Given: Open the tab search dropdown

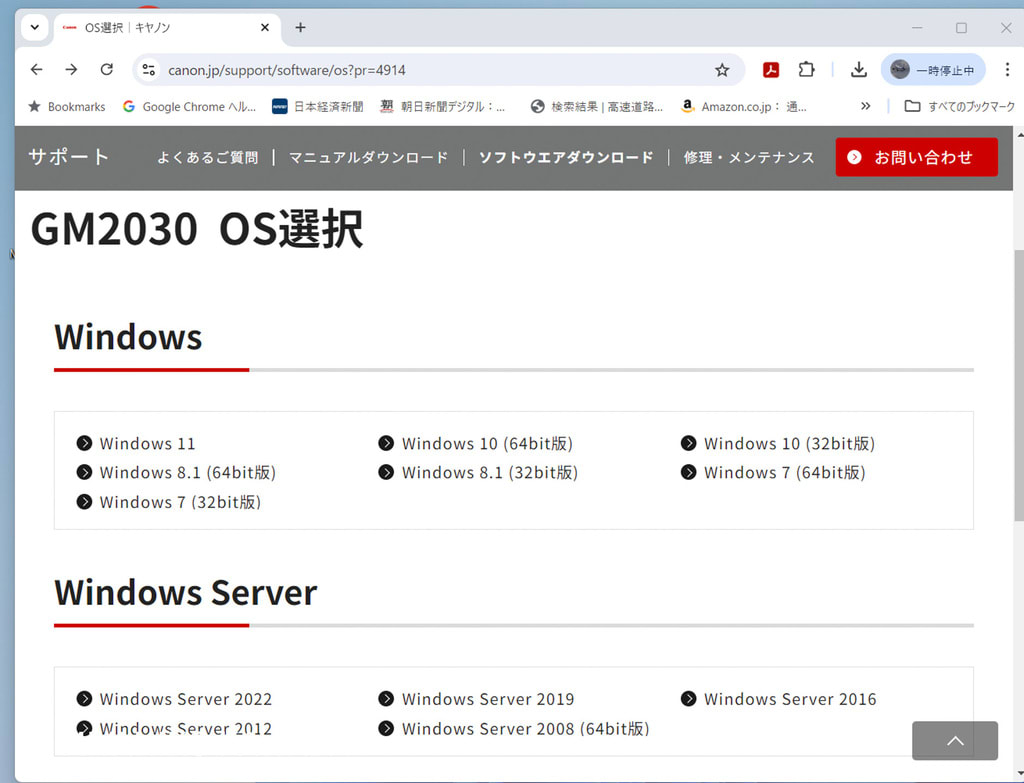Looking at the screenshot, I should coord(35,27).
